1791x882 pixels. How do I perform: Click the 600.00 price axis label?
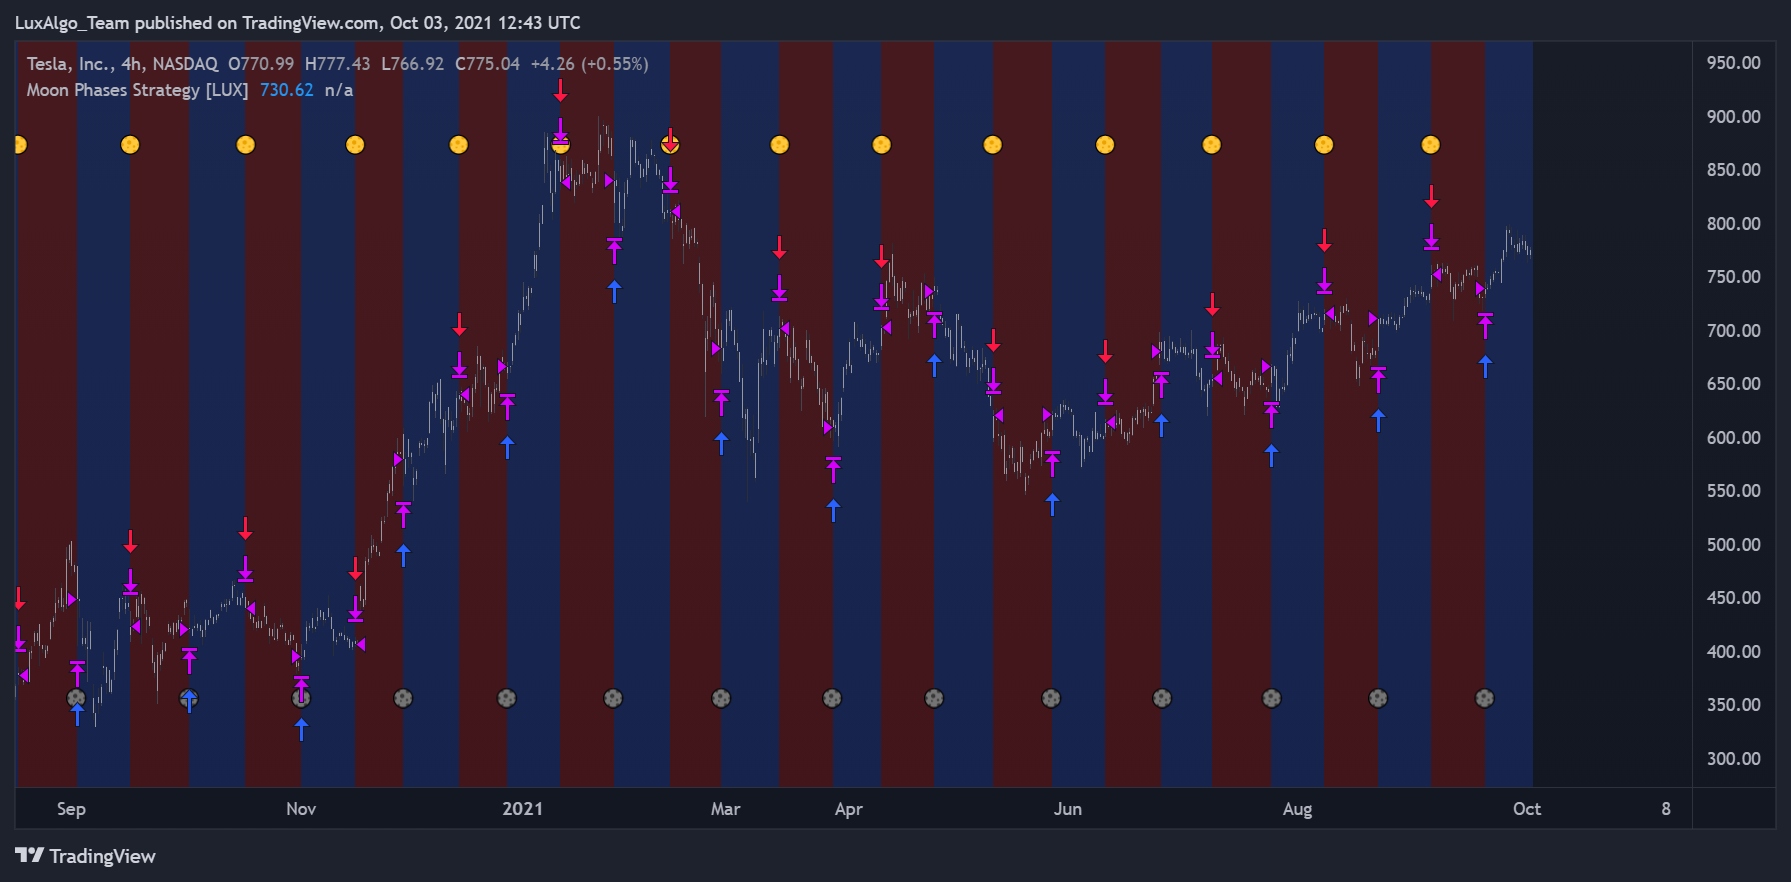1733,438
